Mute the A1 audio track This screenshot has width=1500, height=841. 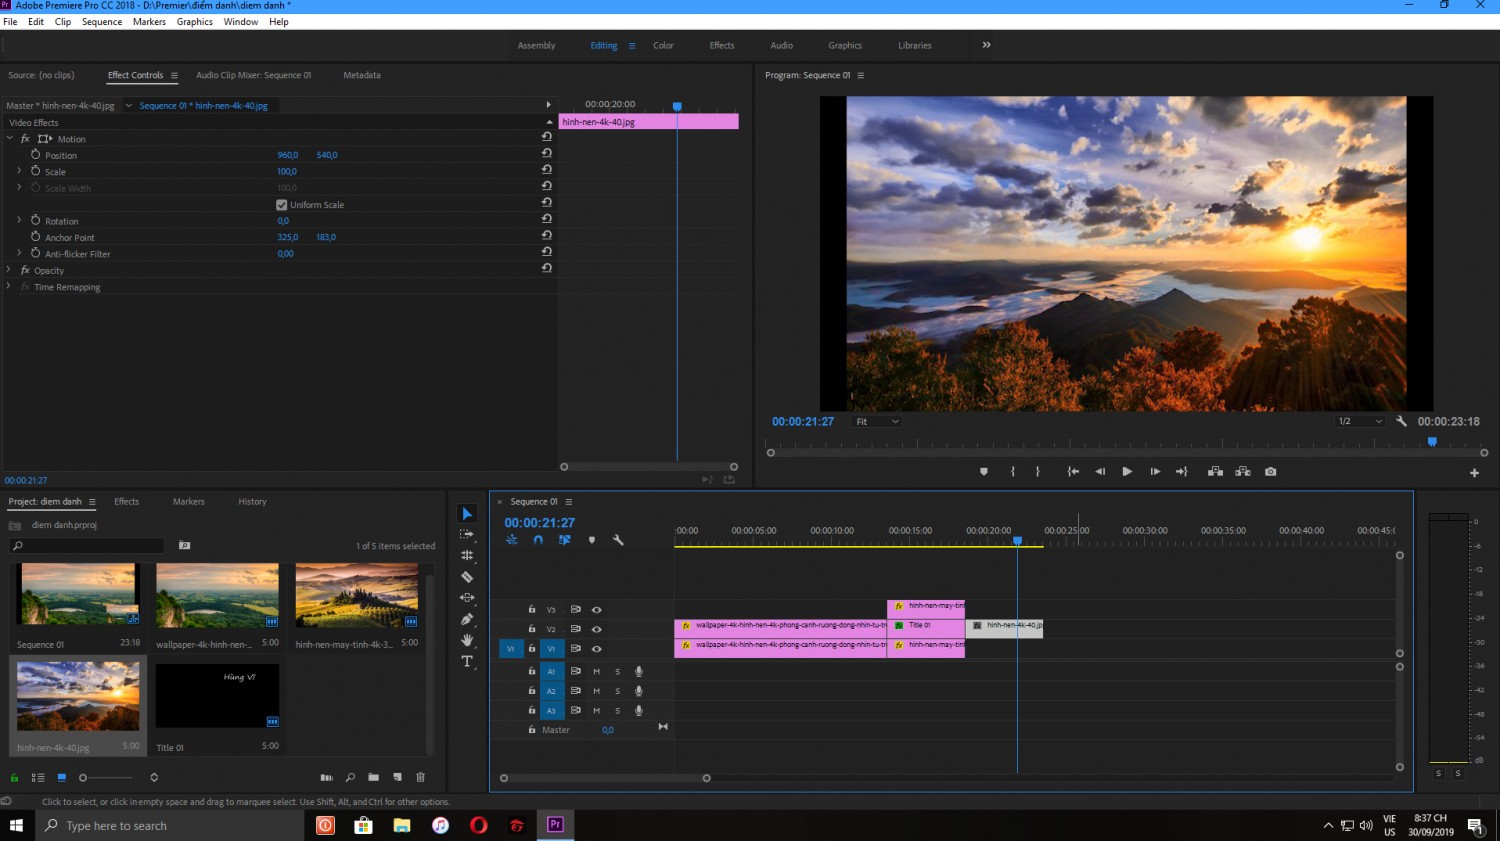point(597,672)
